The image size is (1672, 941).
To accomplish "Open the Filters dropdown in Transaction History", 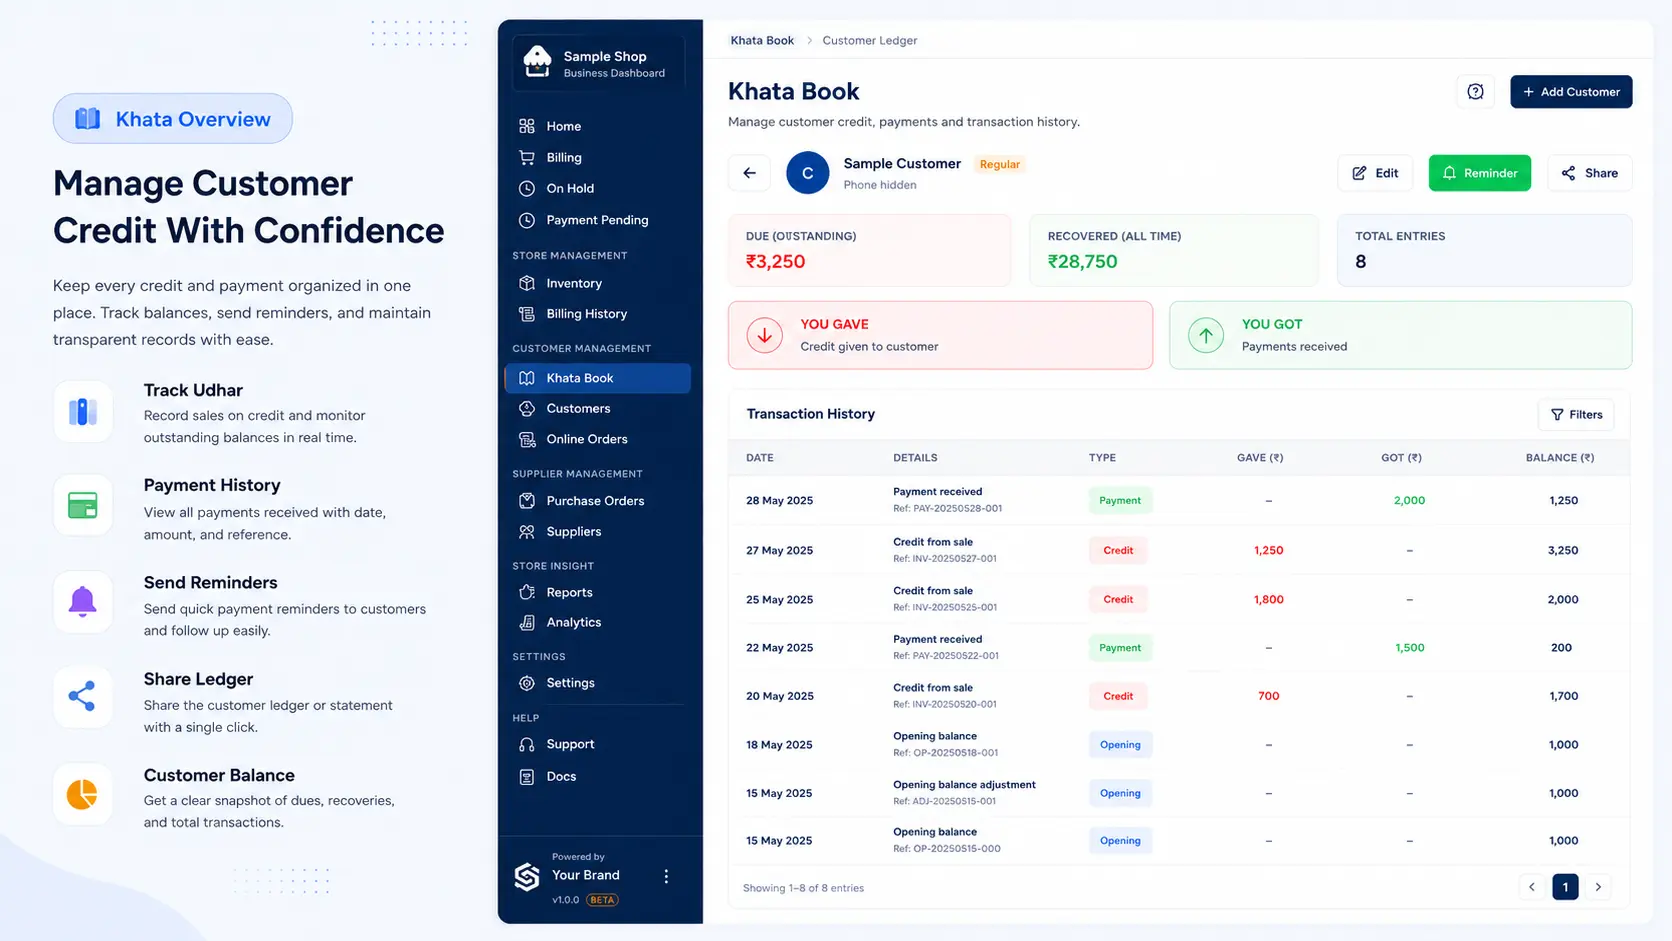I will [1576, 414].
